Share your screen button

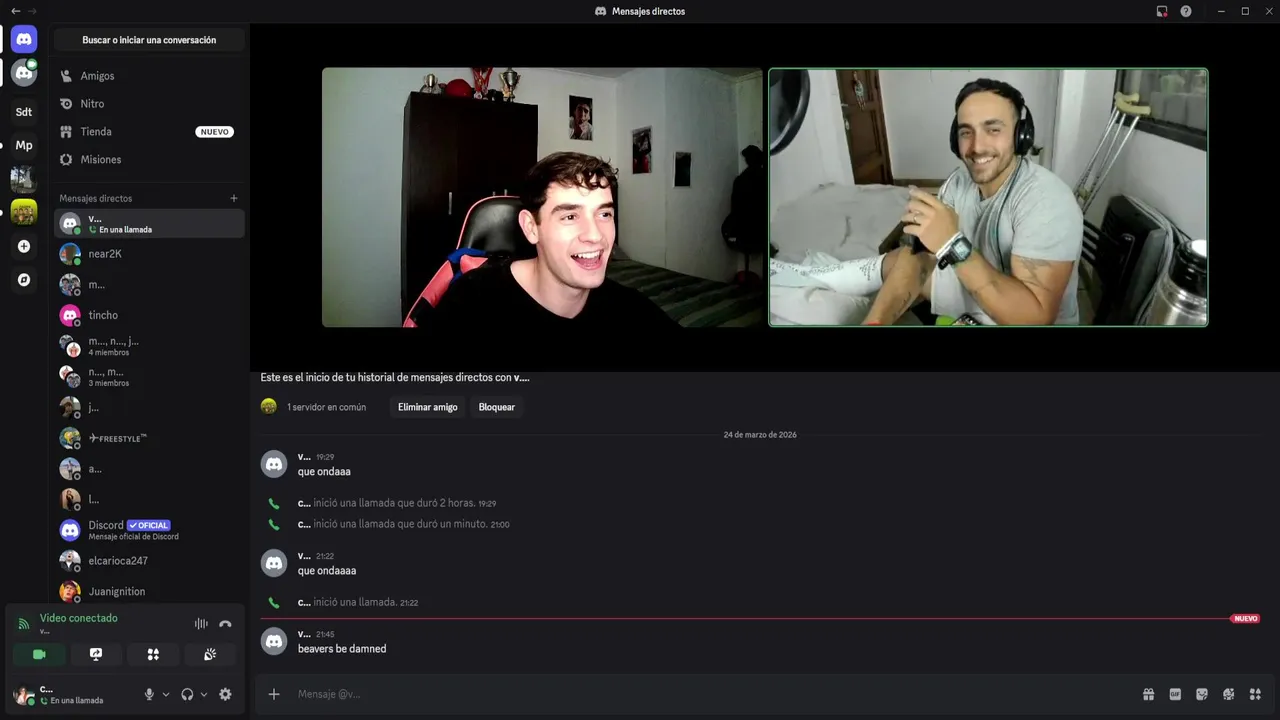[x=96, y=654]
